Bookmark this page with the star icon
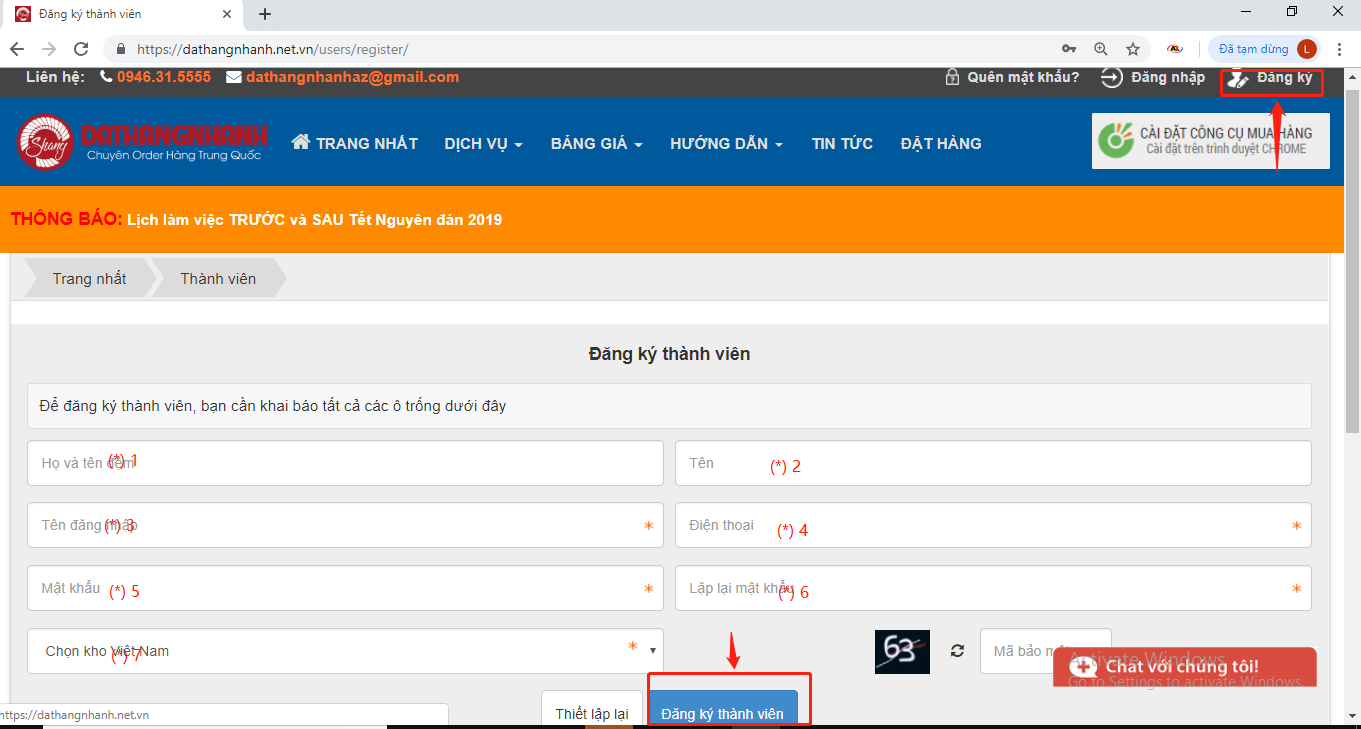1361x729 pixels. (1132, 49)
